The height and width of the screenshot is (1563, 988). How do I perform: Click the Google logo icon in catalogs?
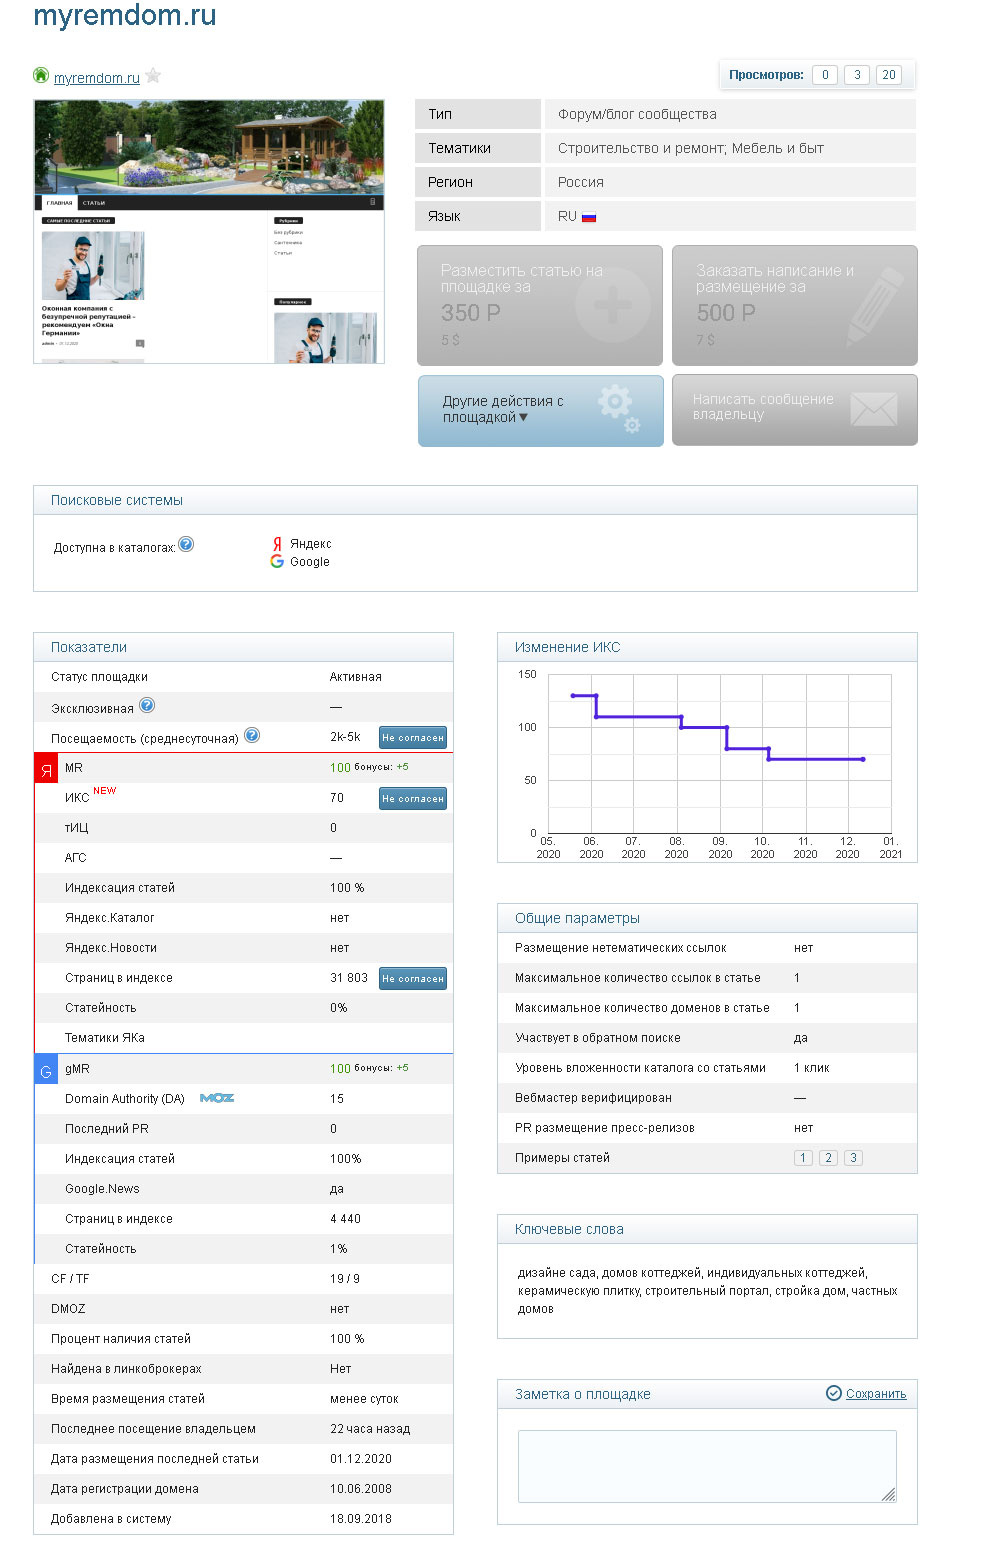point(277,562)
